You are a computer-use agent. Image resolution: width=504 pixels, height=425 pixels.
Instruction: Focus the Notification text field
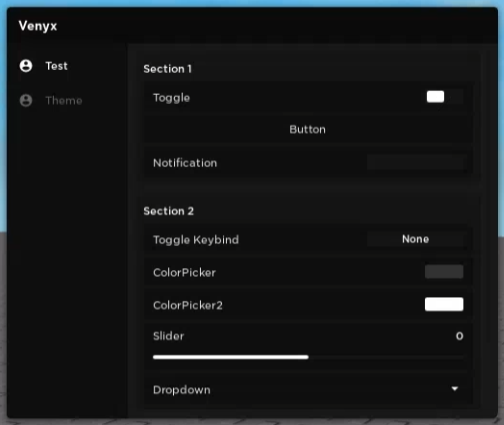coord(415,163)
